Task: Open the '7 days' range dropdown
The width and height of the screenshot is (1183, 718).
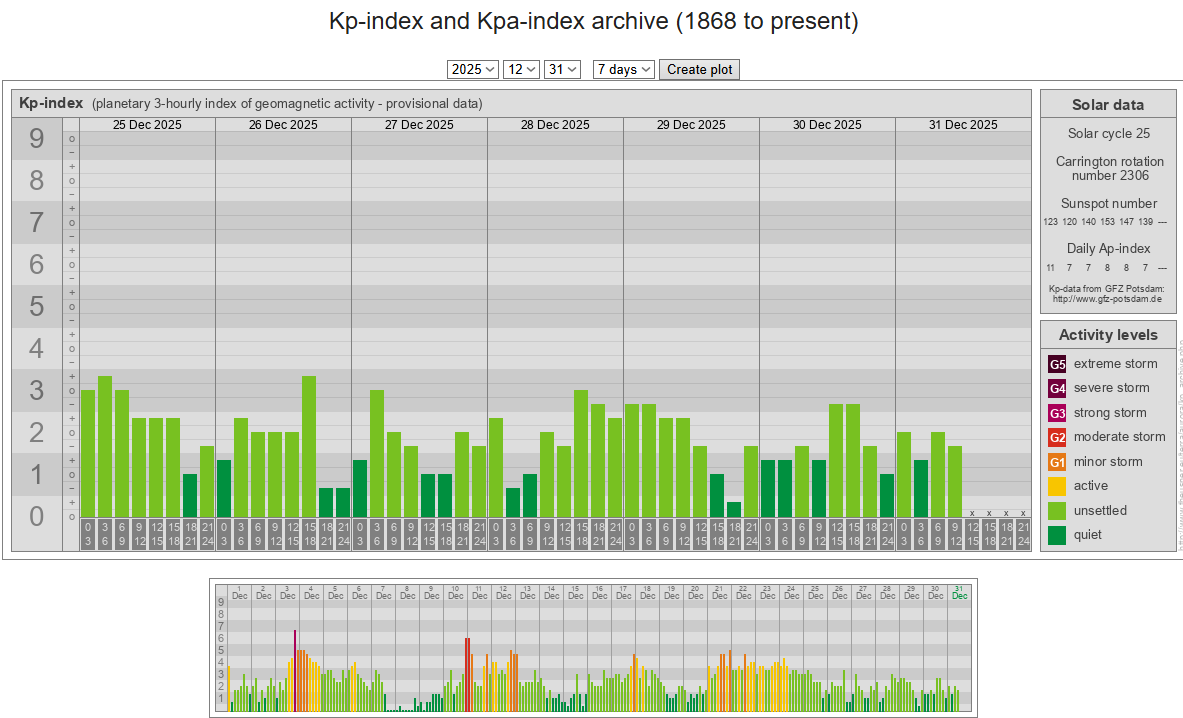Action: tap(623, 69)
